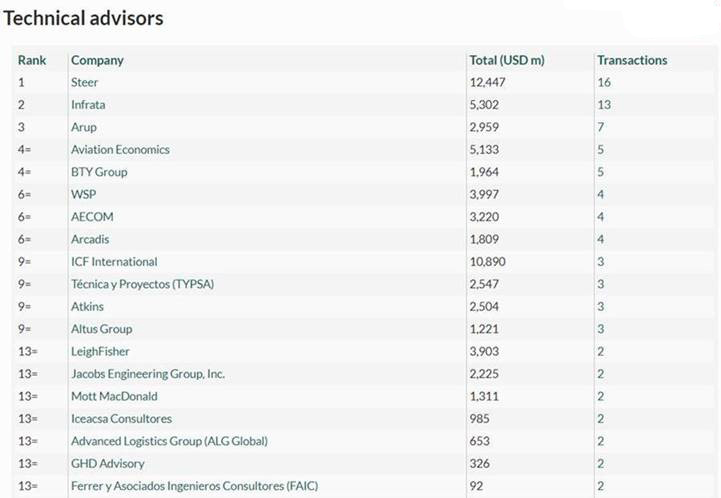Select transactions count 7 for Arup

[x=601, y=127]
